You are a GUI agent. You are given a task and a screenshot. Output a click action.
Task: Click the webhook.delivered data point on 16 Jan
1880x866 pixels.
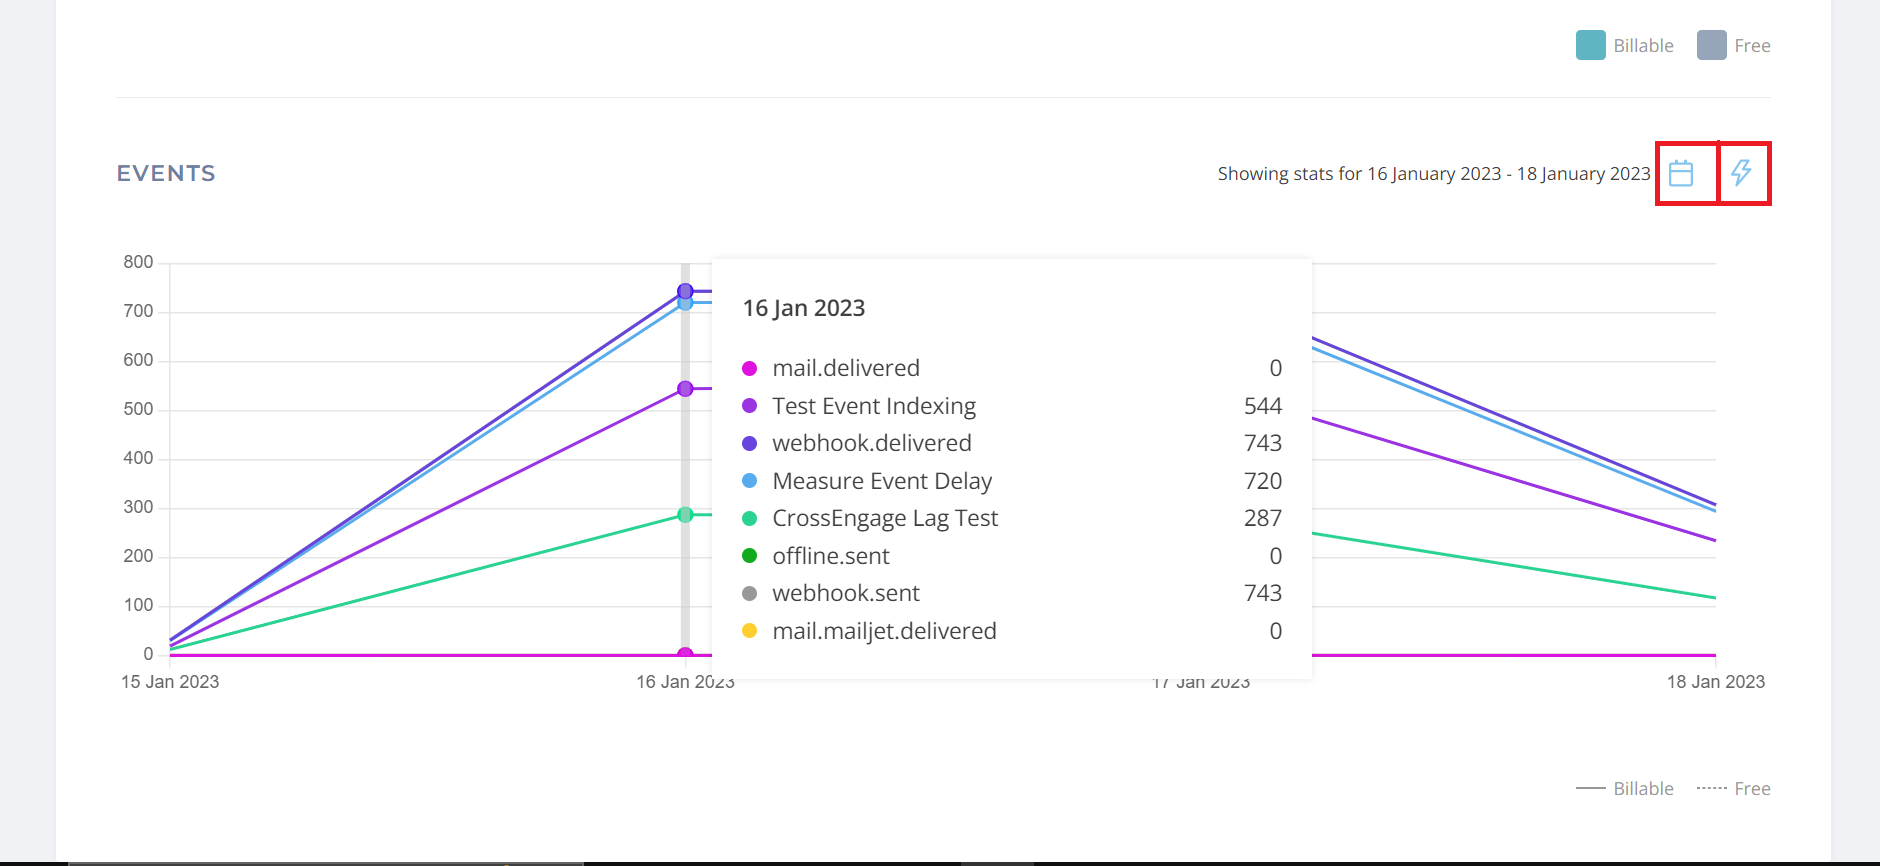[x=685, y=291]
